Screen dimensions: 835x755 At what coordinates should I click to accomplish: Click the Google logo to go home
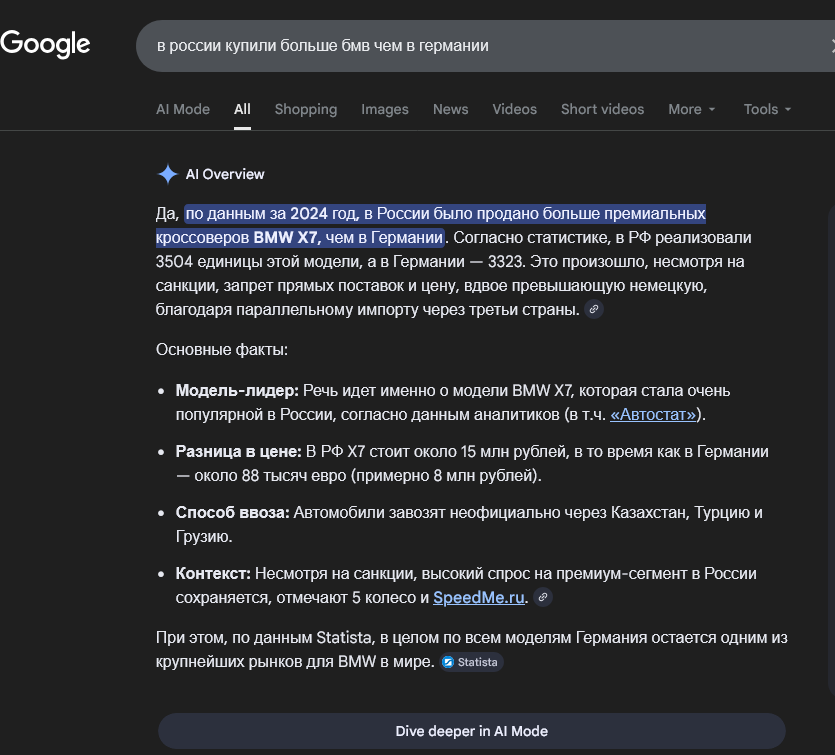(46, 45)
